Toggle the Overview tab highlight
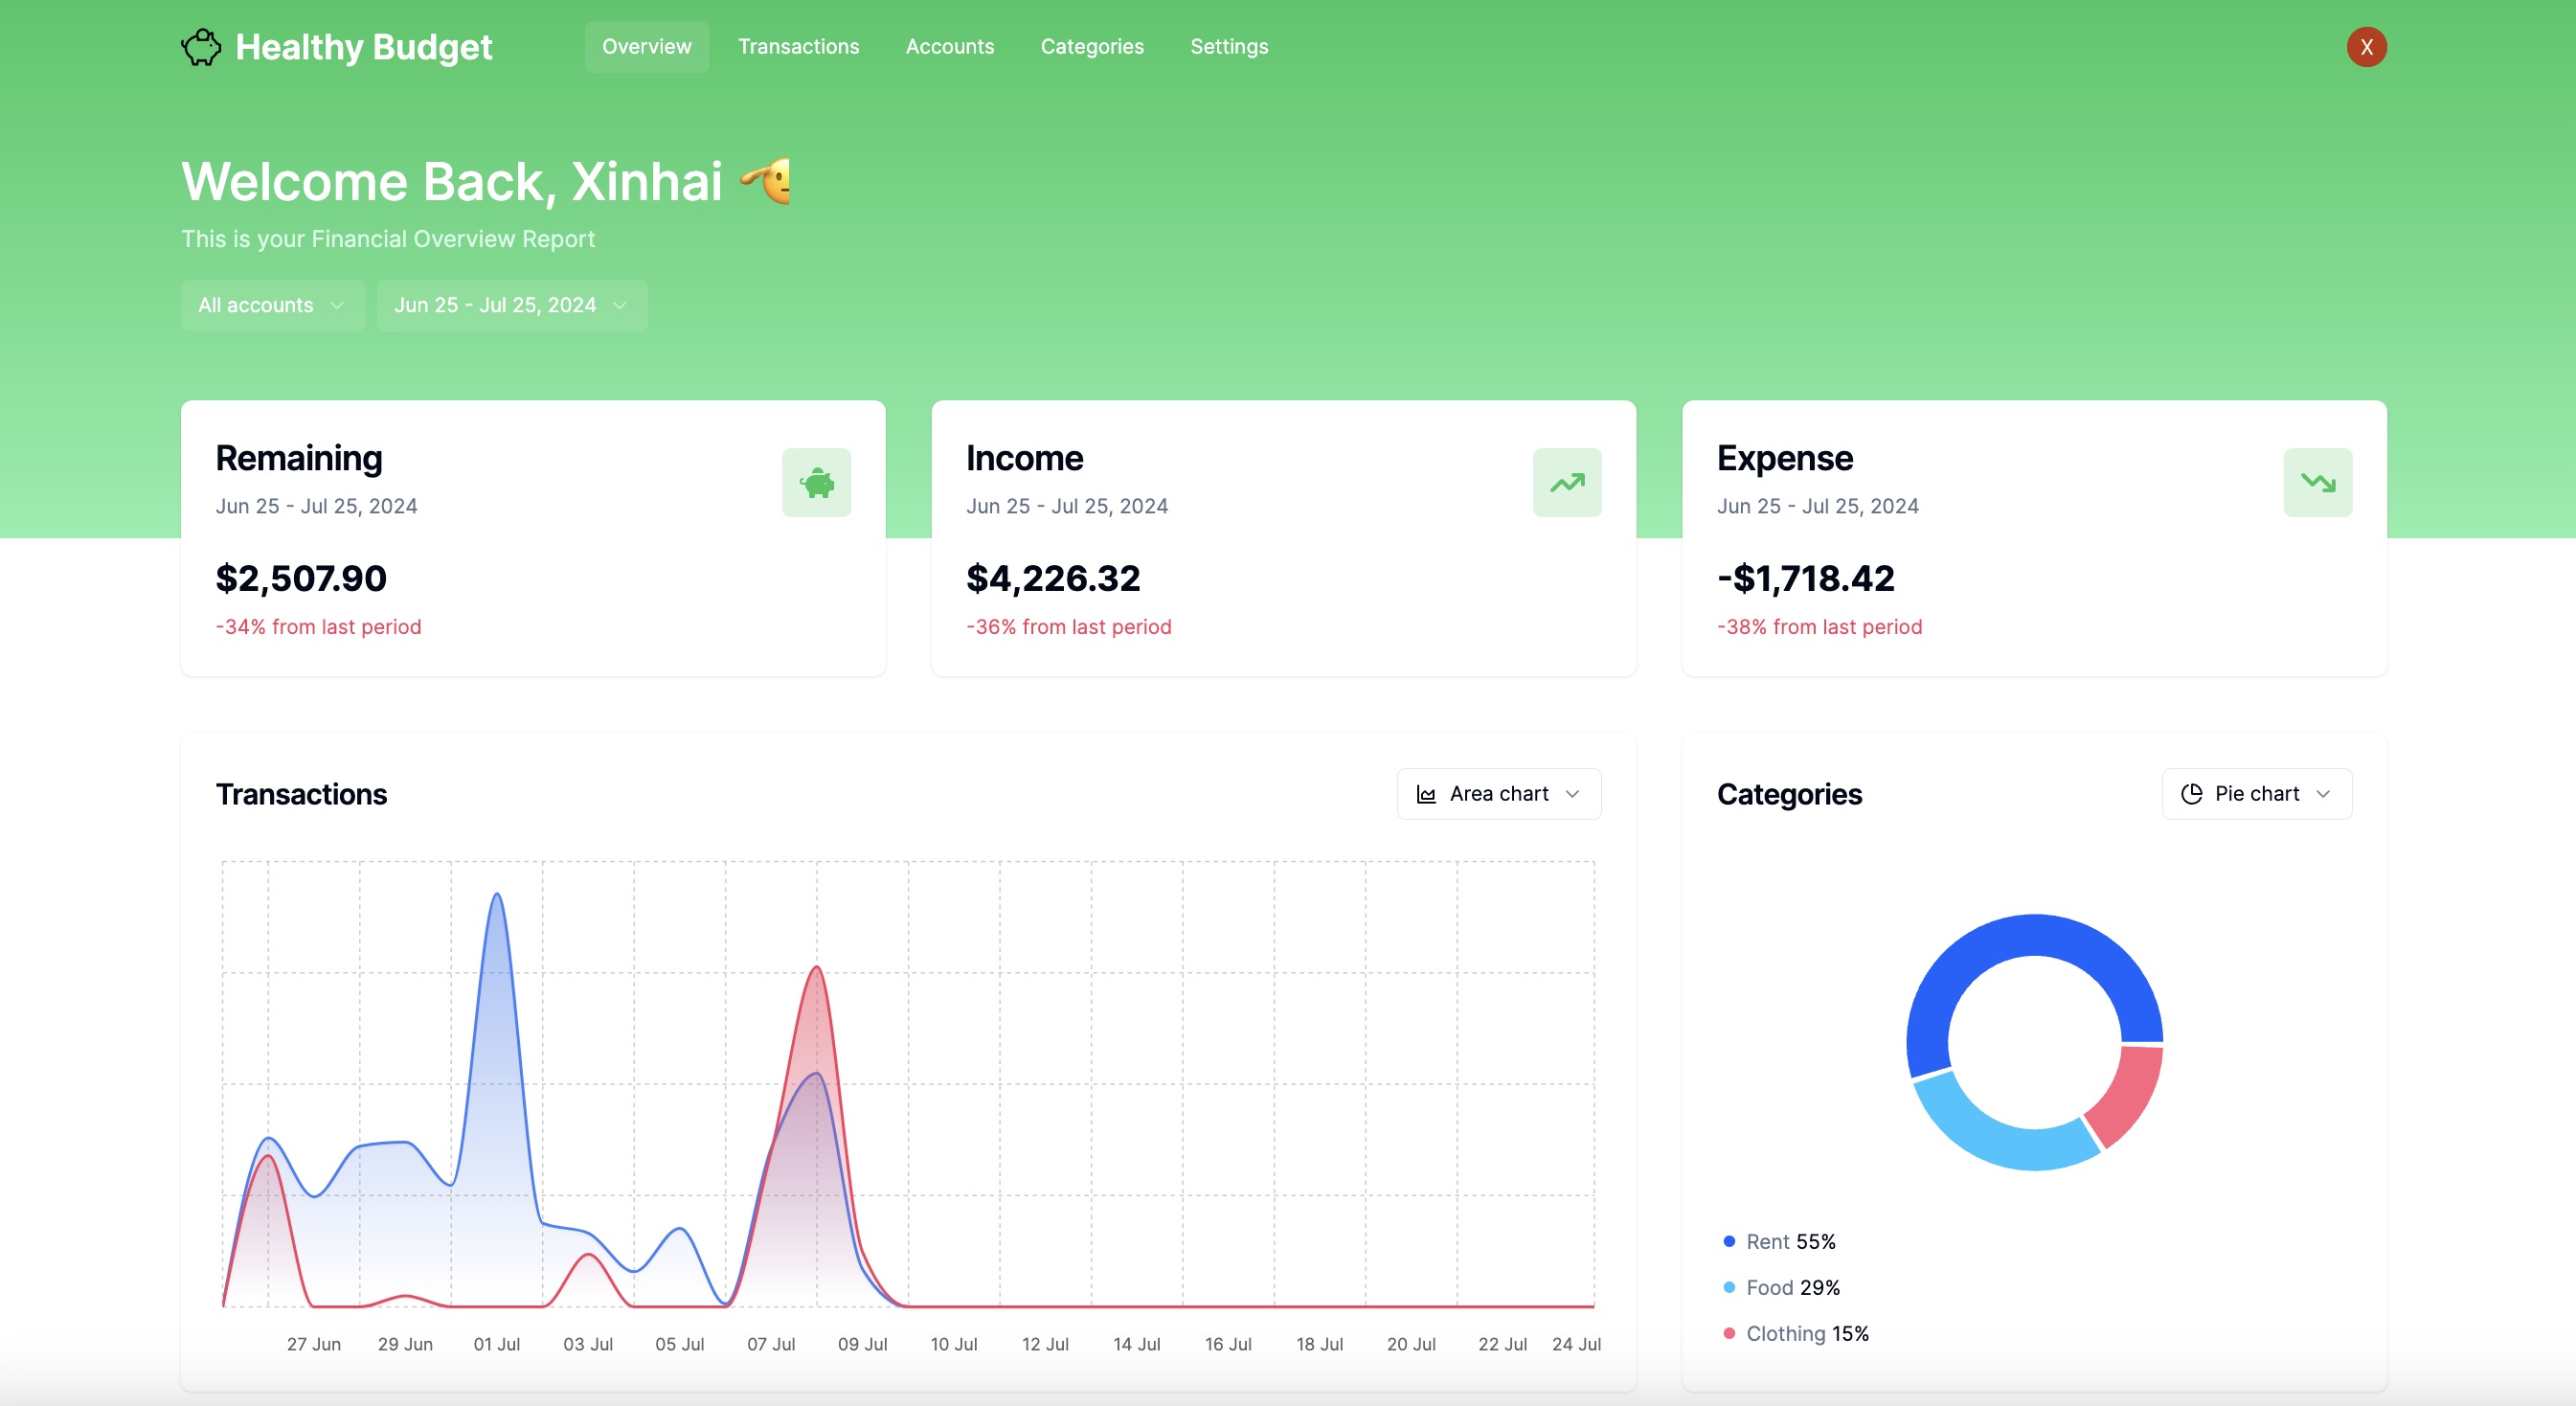The image size is (2576, 1406). pyautogui.click(x=646, y=46)
